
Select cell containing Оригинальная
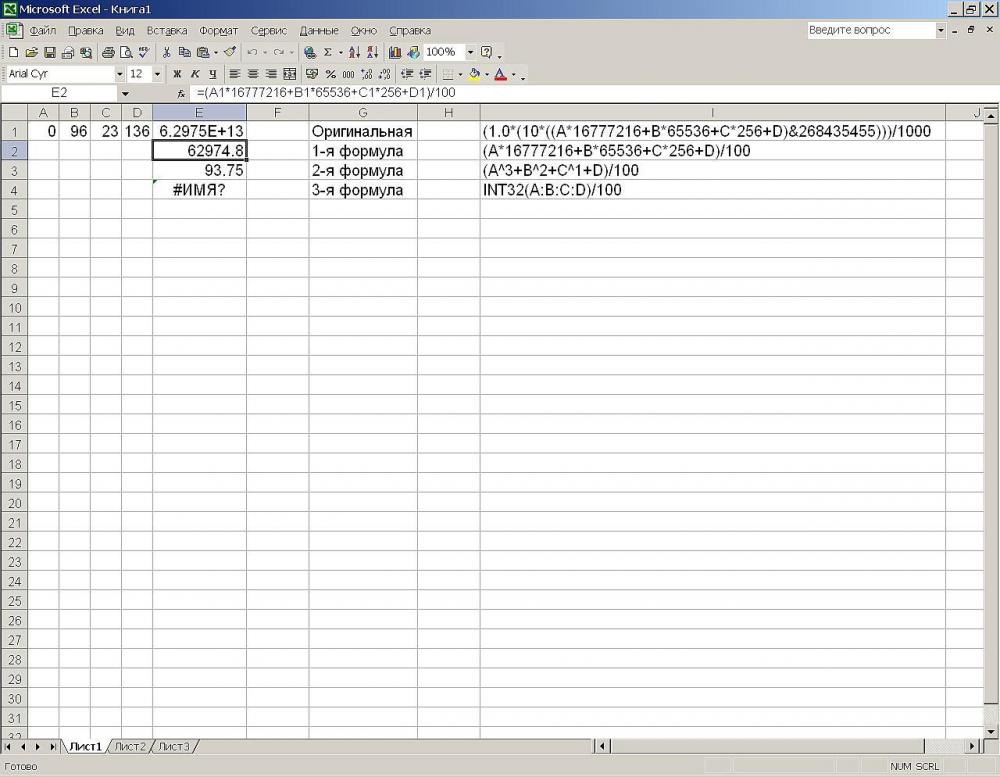tap(363, 131)
